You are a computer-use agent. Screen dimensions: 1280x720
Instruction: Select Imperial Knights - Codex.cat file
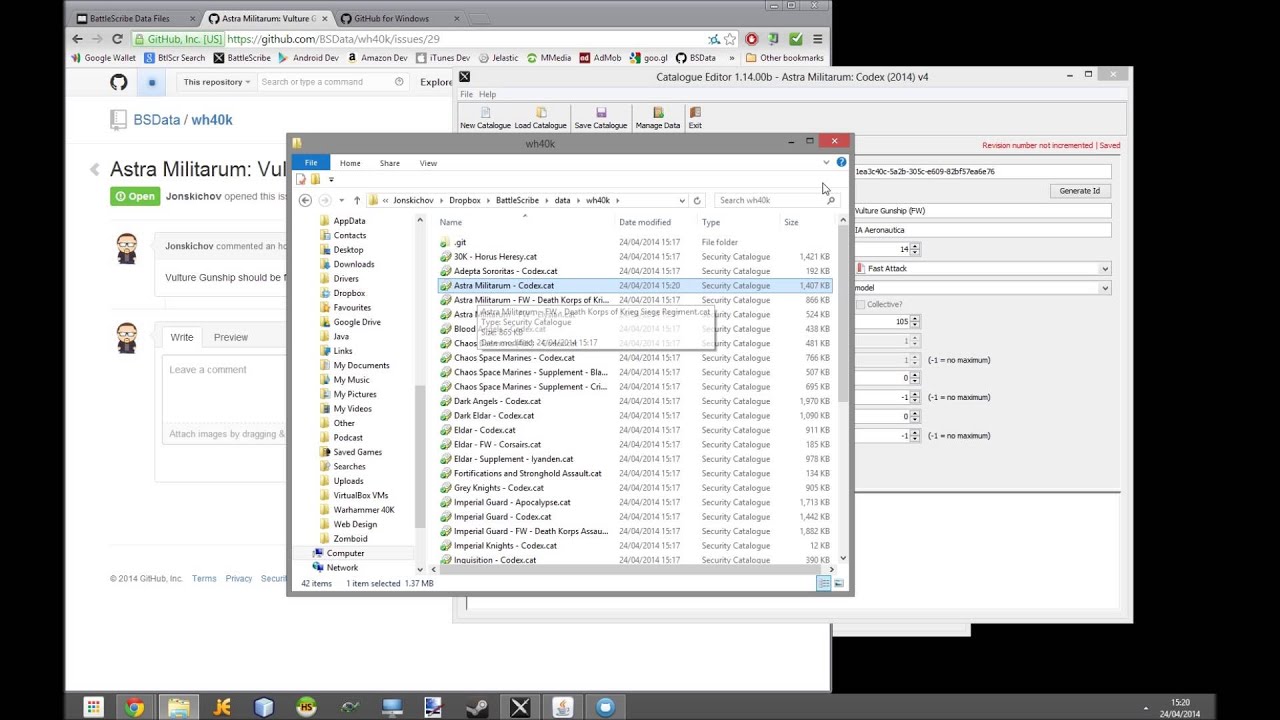[x=505, y=546]
